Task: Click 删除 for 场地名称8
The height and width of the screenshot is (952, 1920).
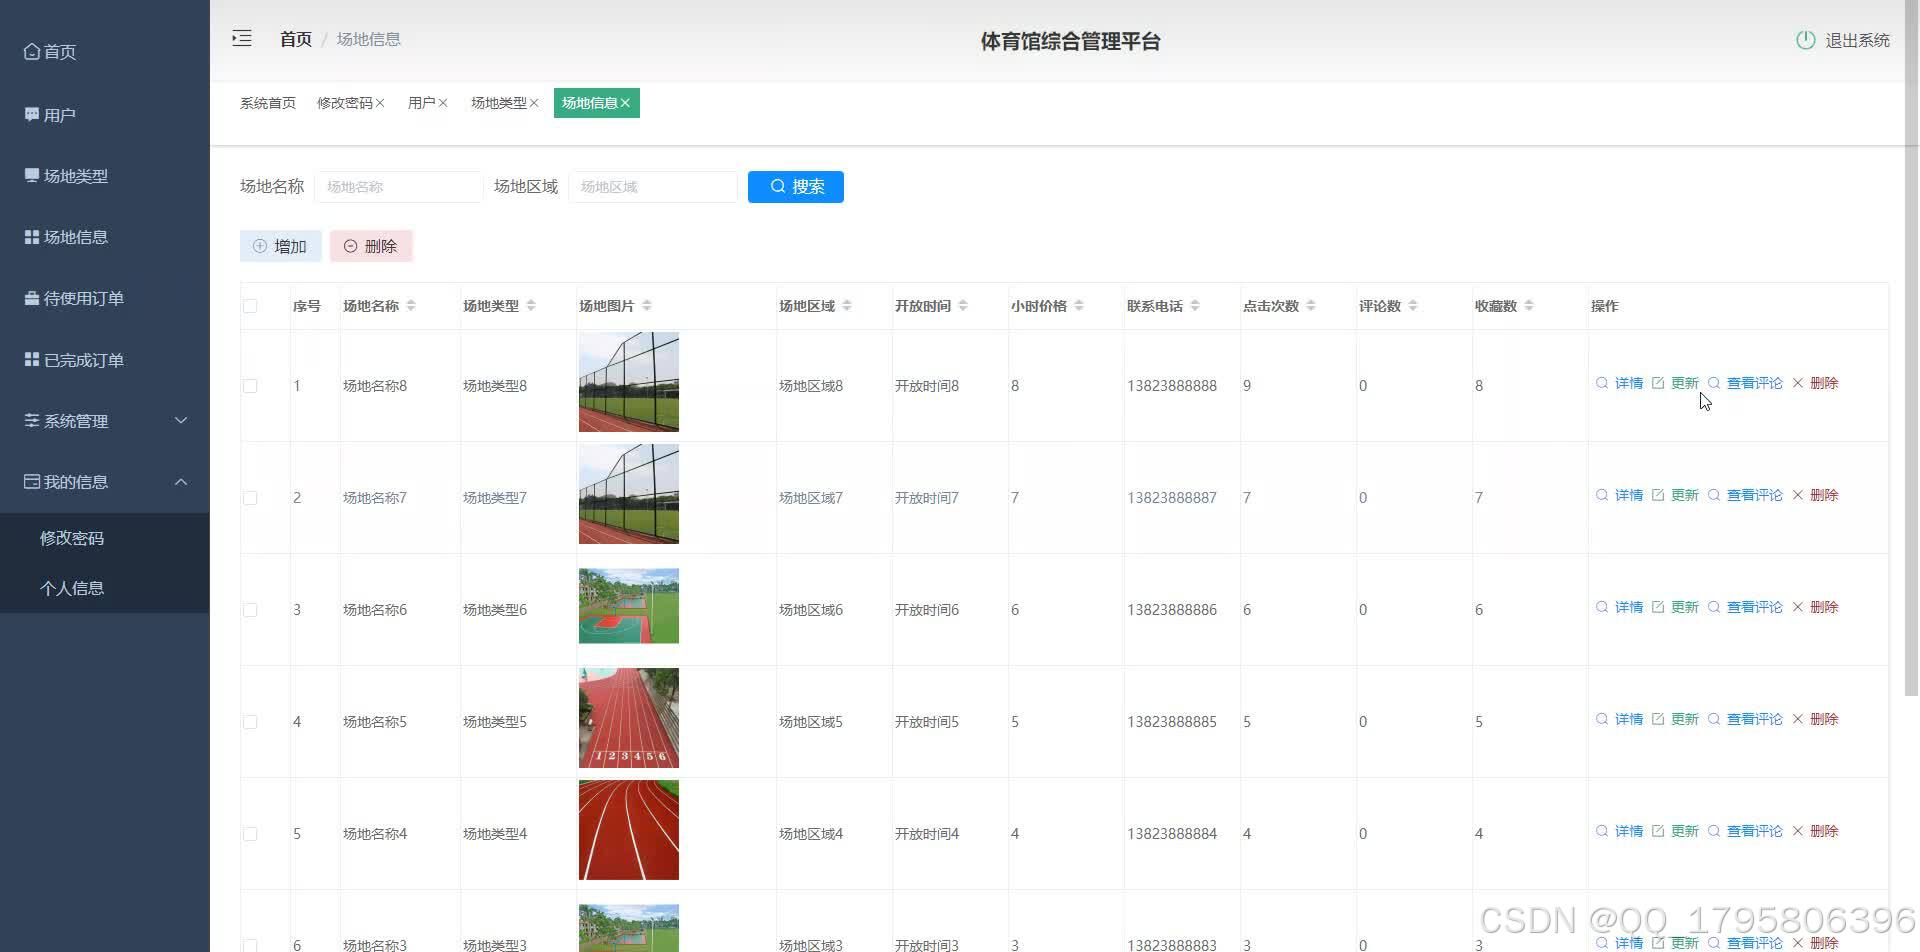Action: pos(1815,383)
